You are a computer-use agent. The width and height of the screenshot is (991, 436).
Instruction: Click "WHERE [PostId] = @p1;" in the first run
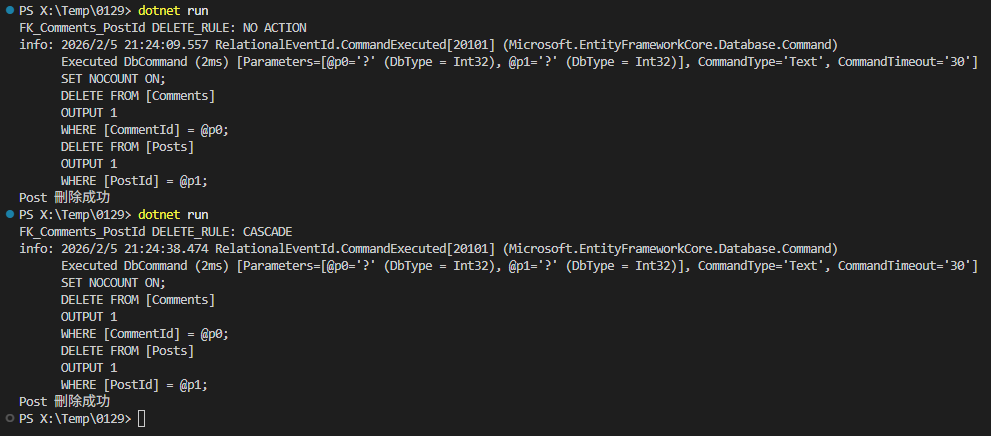[134, 180]
